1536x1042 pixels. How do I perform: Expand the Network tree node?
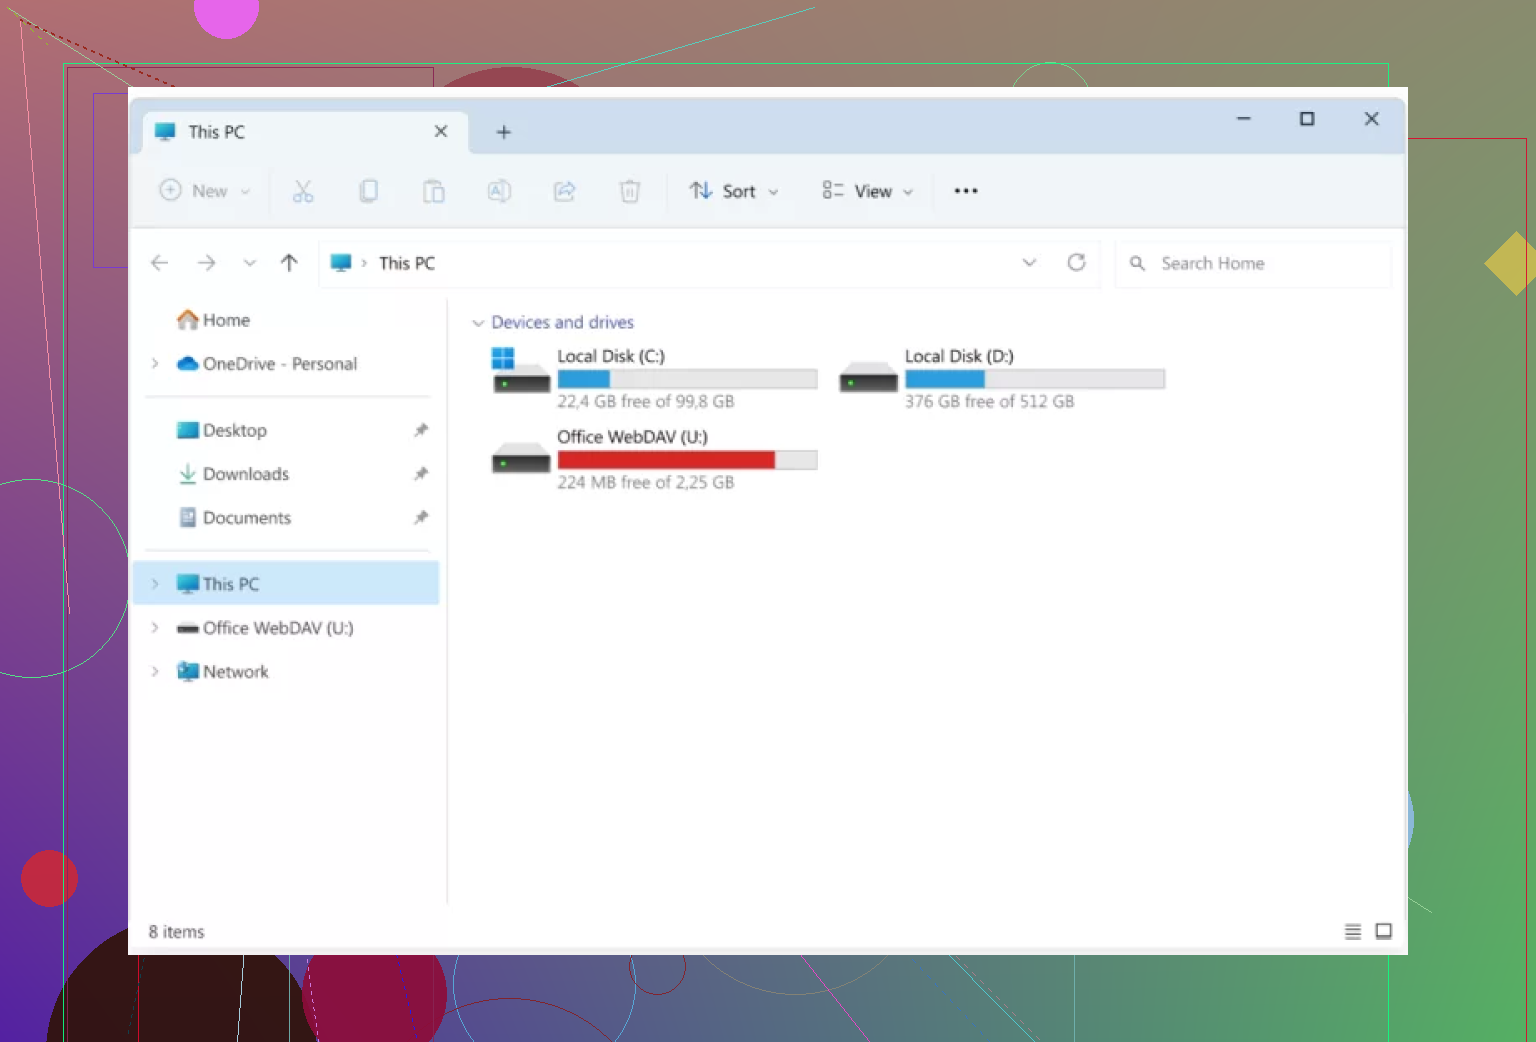tap(155, 672)
